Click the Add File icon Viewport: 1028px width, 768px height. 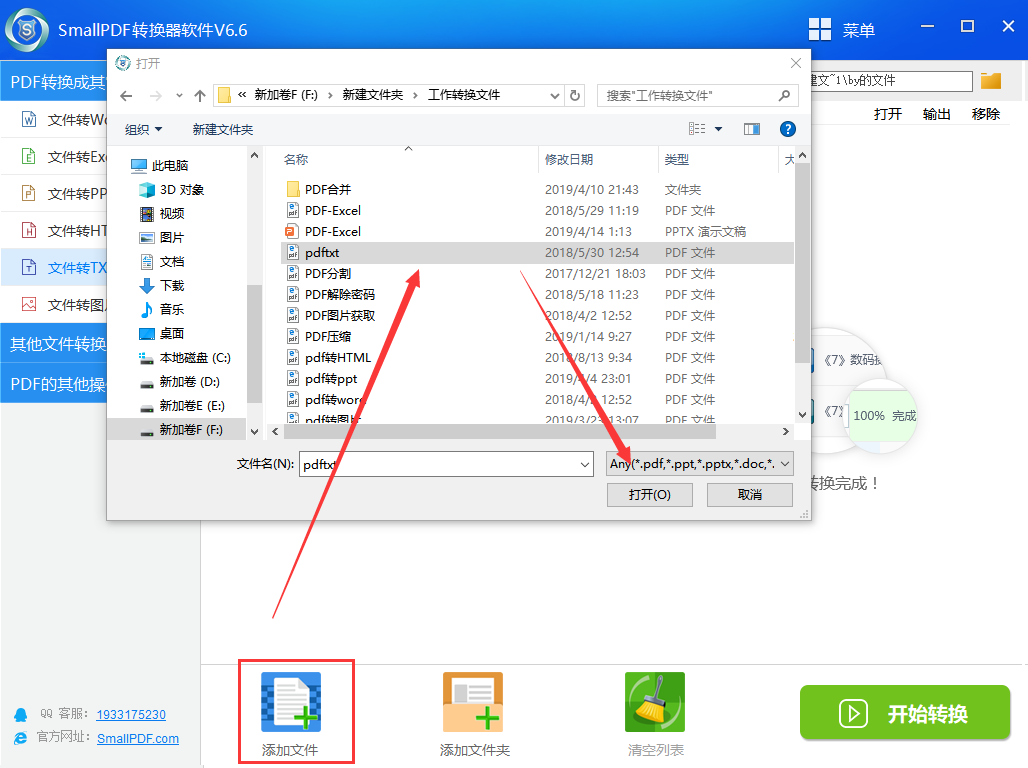[x=291, y=702]
